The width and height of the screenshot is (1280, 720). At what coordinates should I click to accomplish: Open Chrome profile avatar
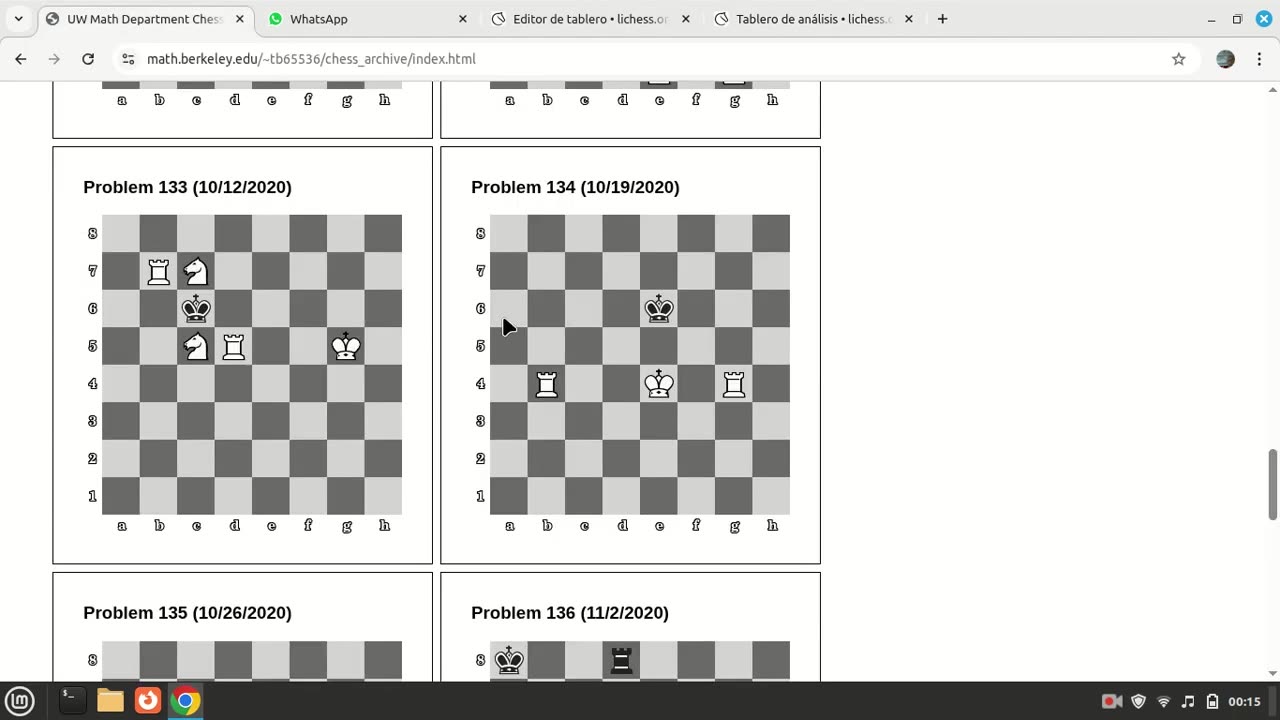[1225, 59]
